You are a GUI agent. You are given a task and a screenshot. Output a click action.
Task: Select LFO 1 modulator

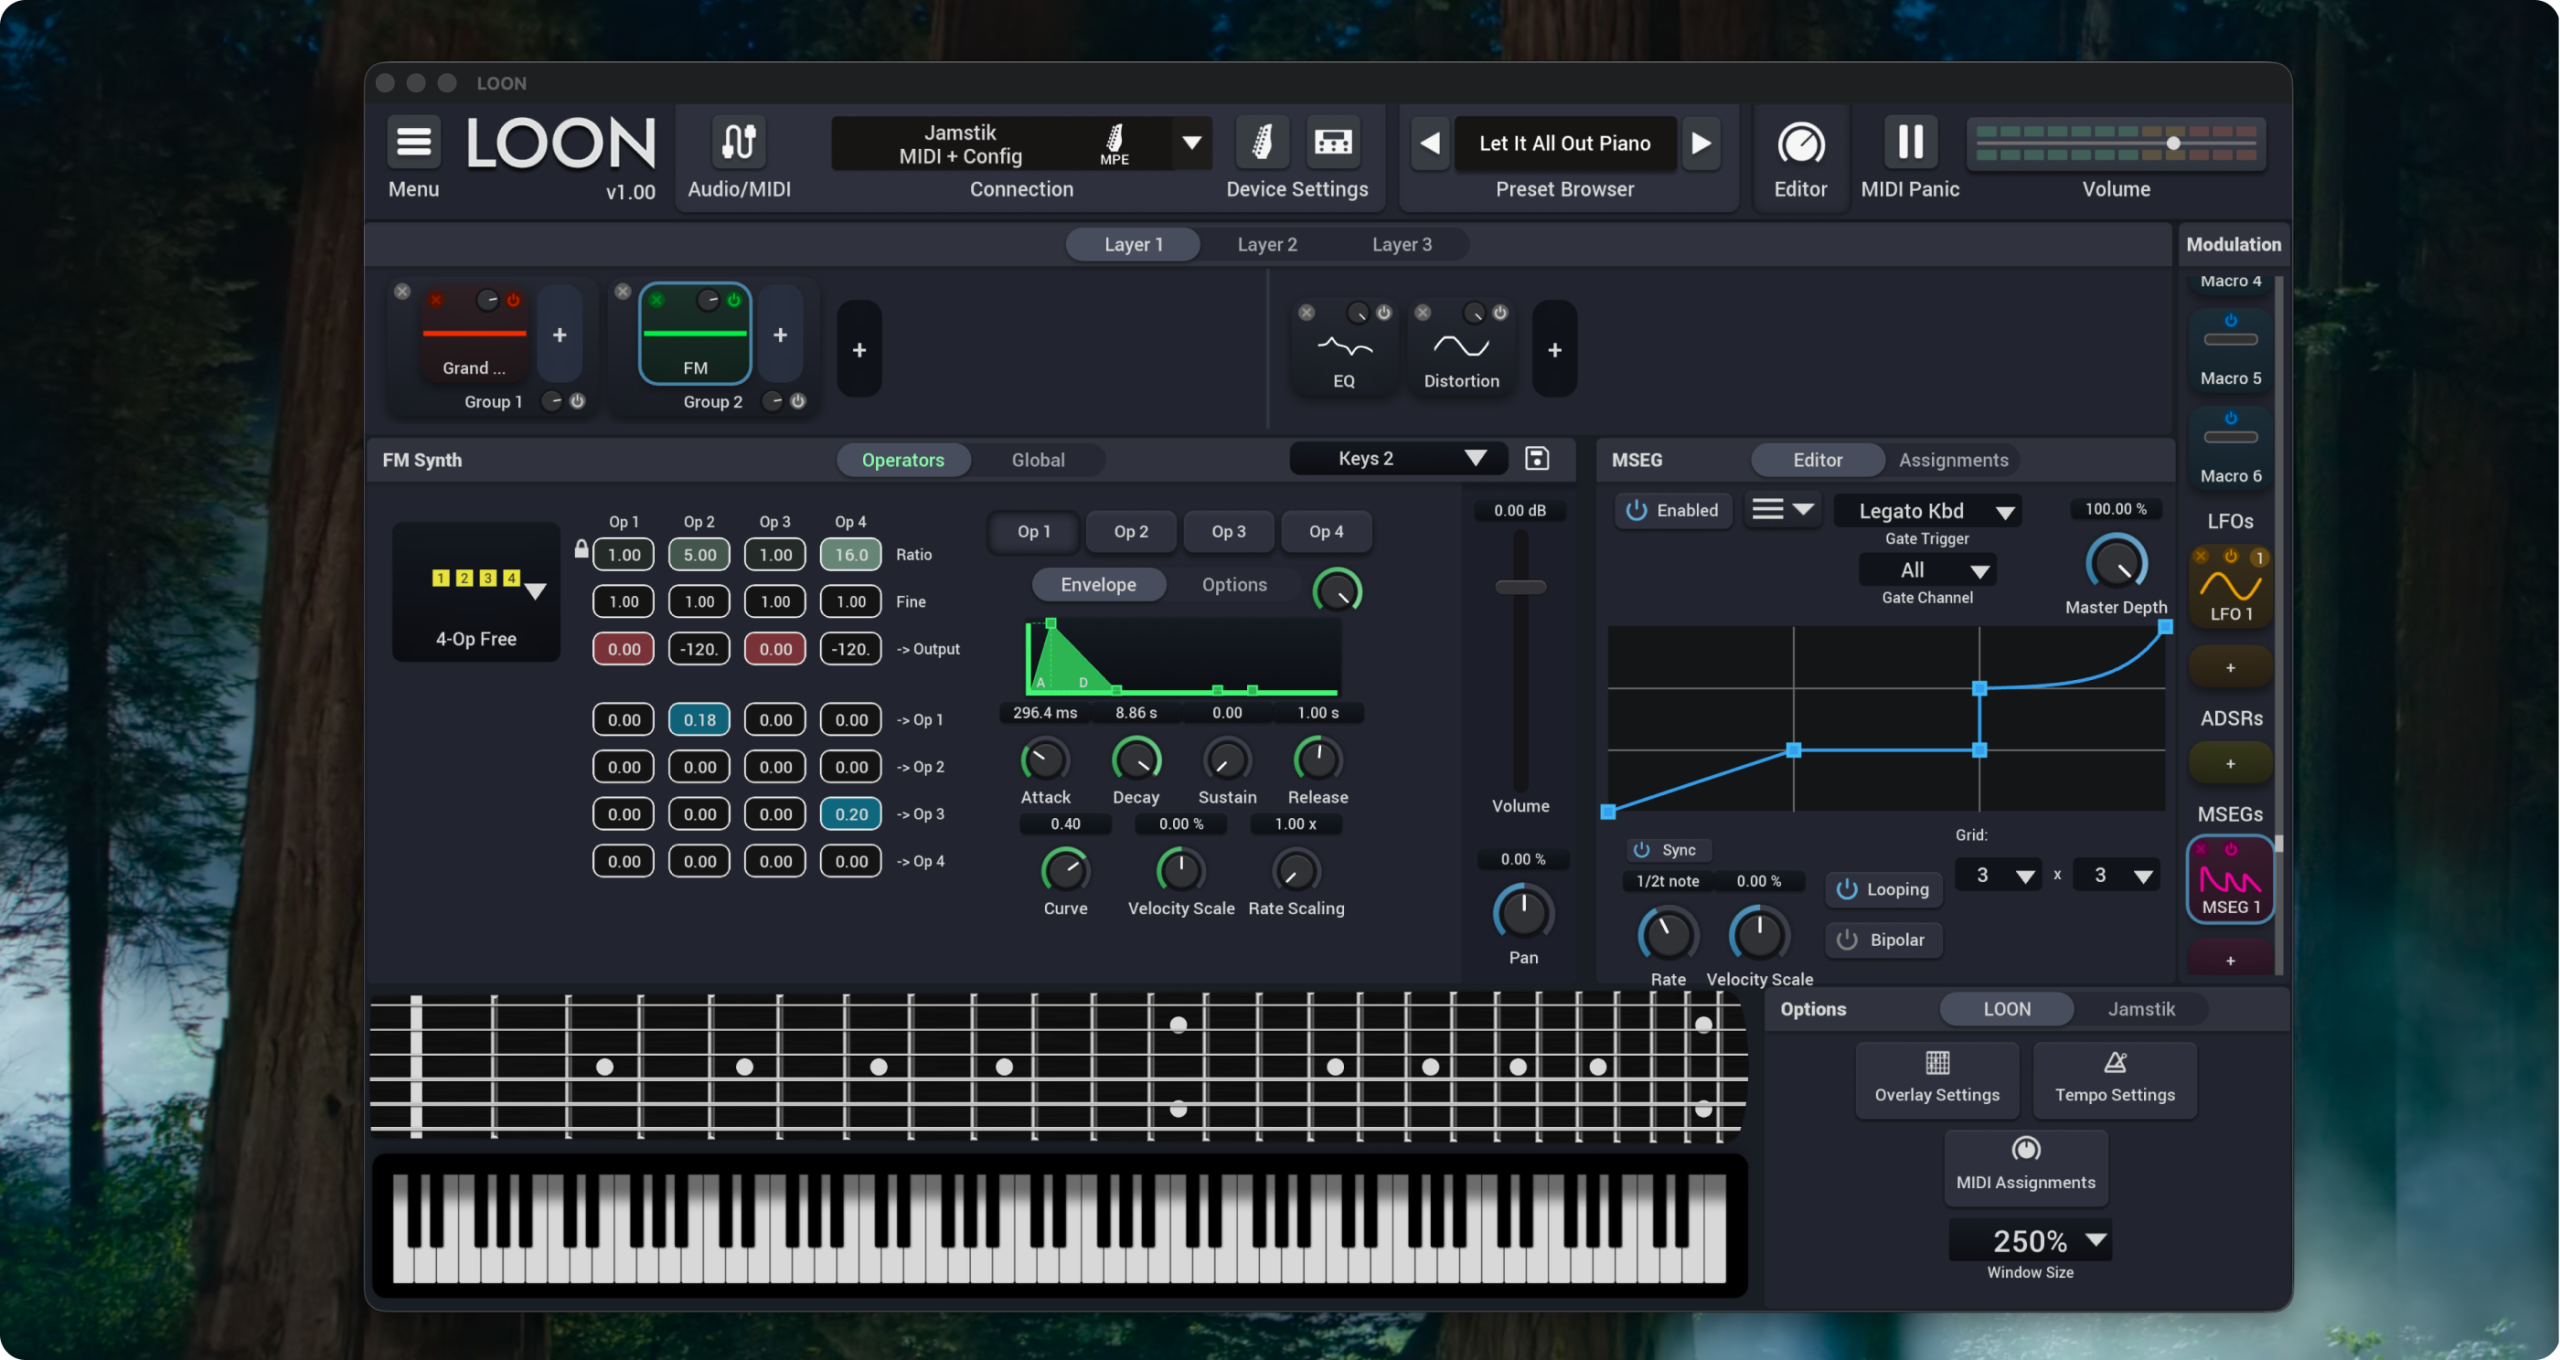(2231, 586)
